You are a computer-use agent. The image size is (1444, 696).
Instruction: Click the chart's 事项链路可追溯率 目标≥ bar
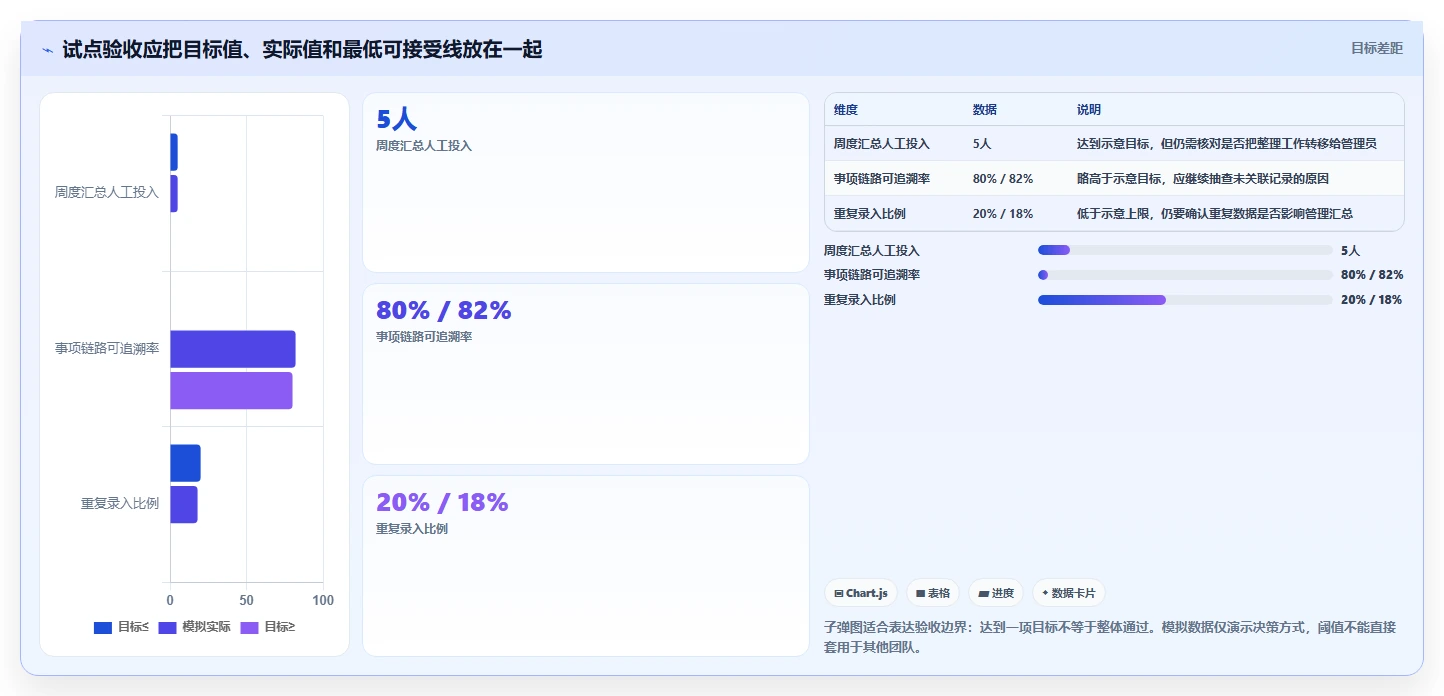tap(231, 391)
